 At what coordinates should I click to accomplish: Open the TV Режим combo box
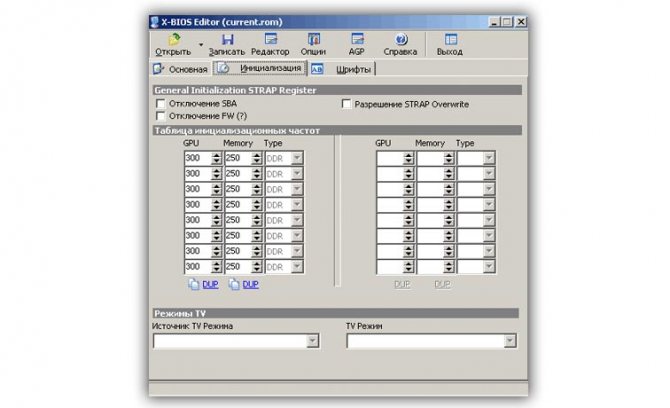click(x=510, y=341)
